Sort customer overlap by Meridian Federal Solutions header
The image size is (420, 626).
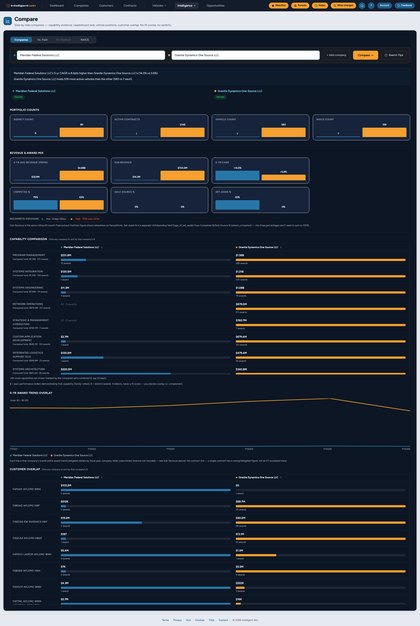82,477
